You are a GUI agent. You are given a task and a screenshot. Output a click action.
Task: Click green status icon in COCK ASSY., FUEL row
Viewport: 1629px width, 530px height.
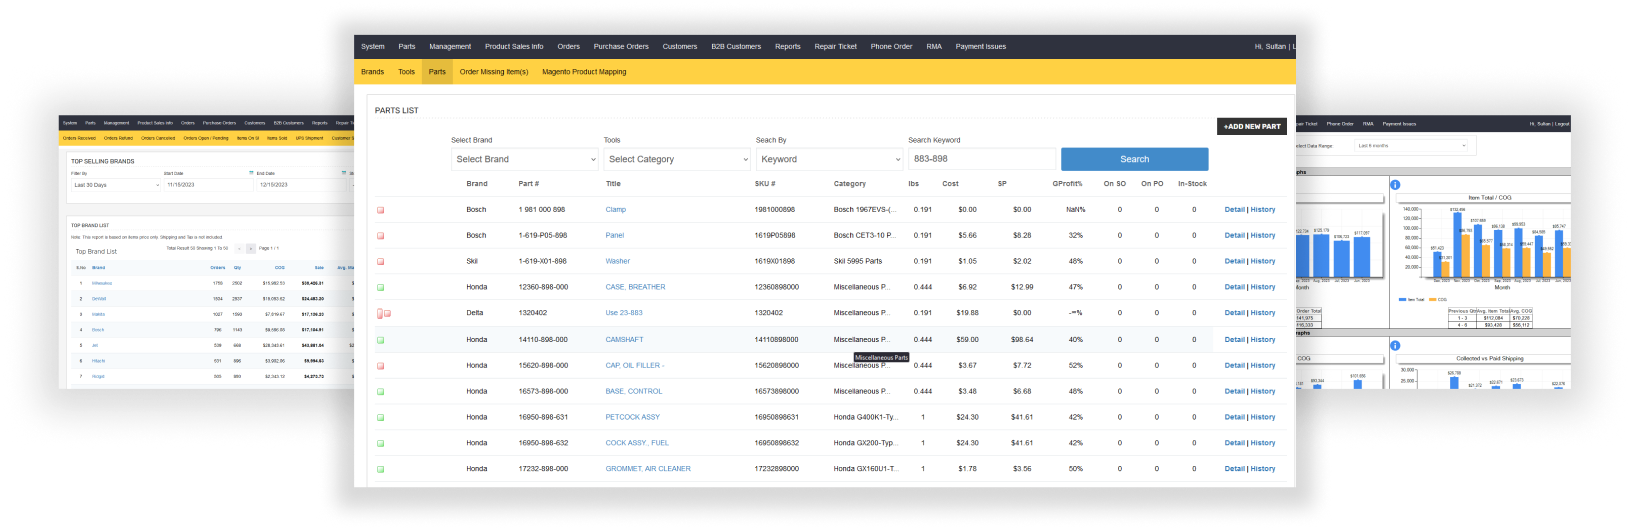(380, 444)
